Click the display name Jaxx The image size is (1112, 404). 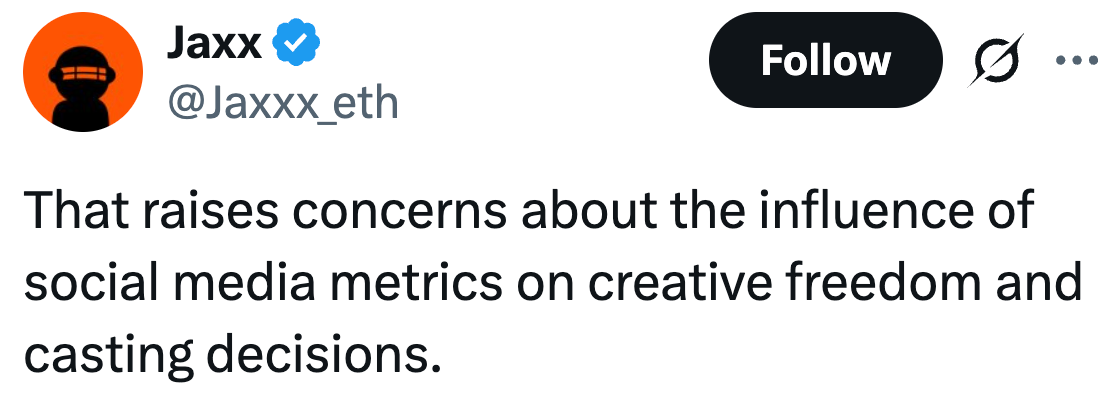216,43
